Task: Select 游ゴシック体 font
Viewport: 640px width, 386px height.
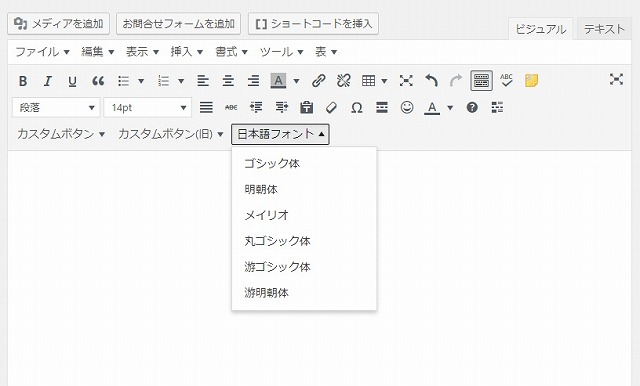Action: click(304, 267)
